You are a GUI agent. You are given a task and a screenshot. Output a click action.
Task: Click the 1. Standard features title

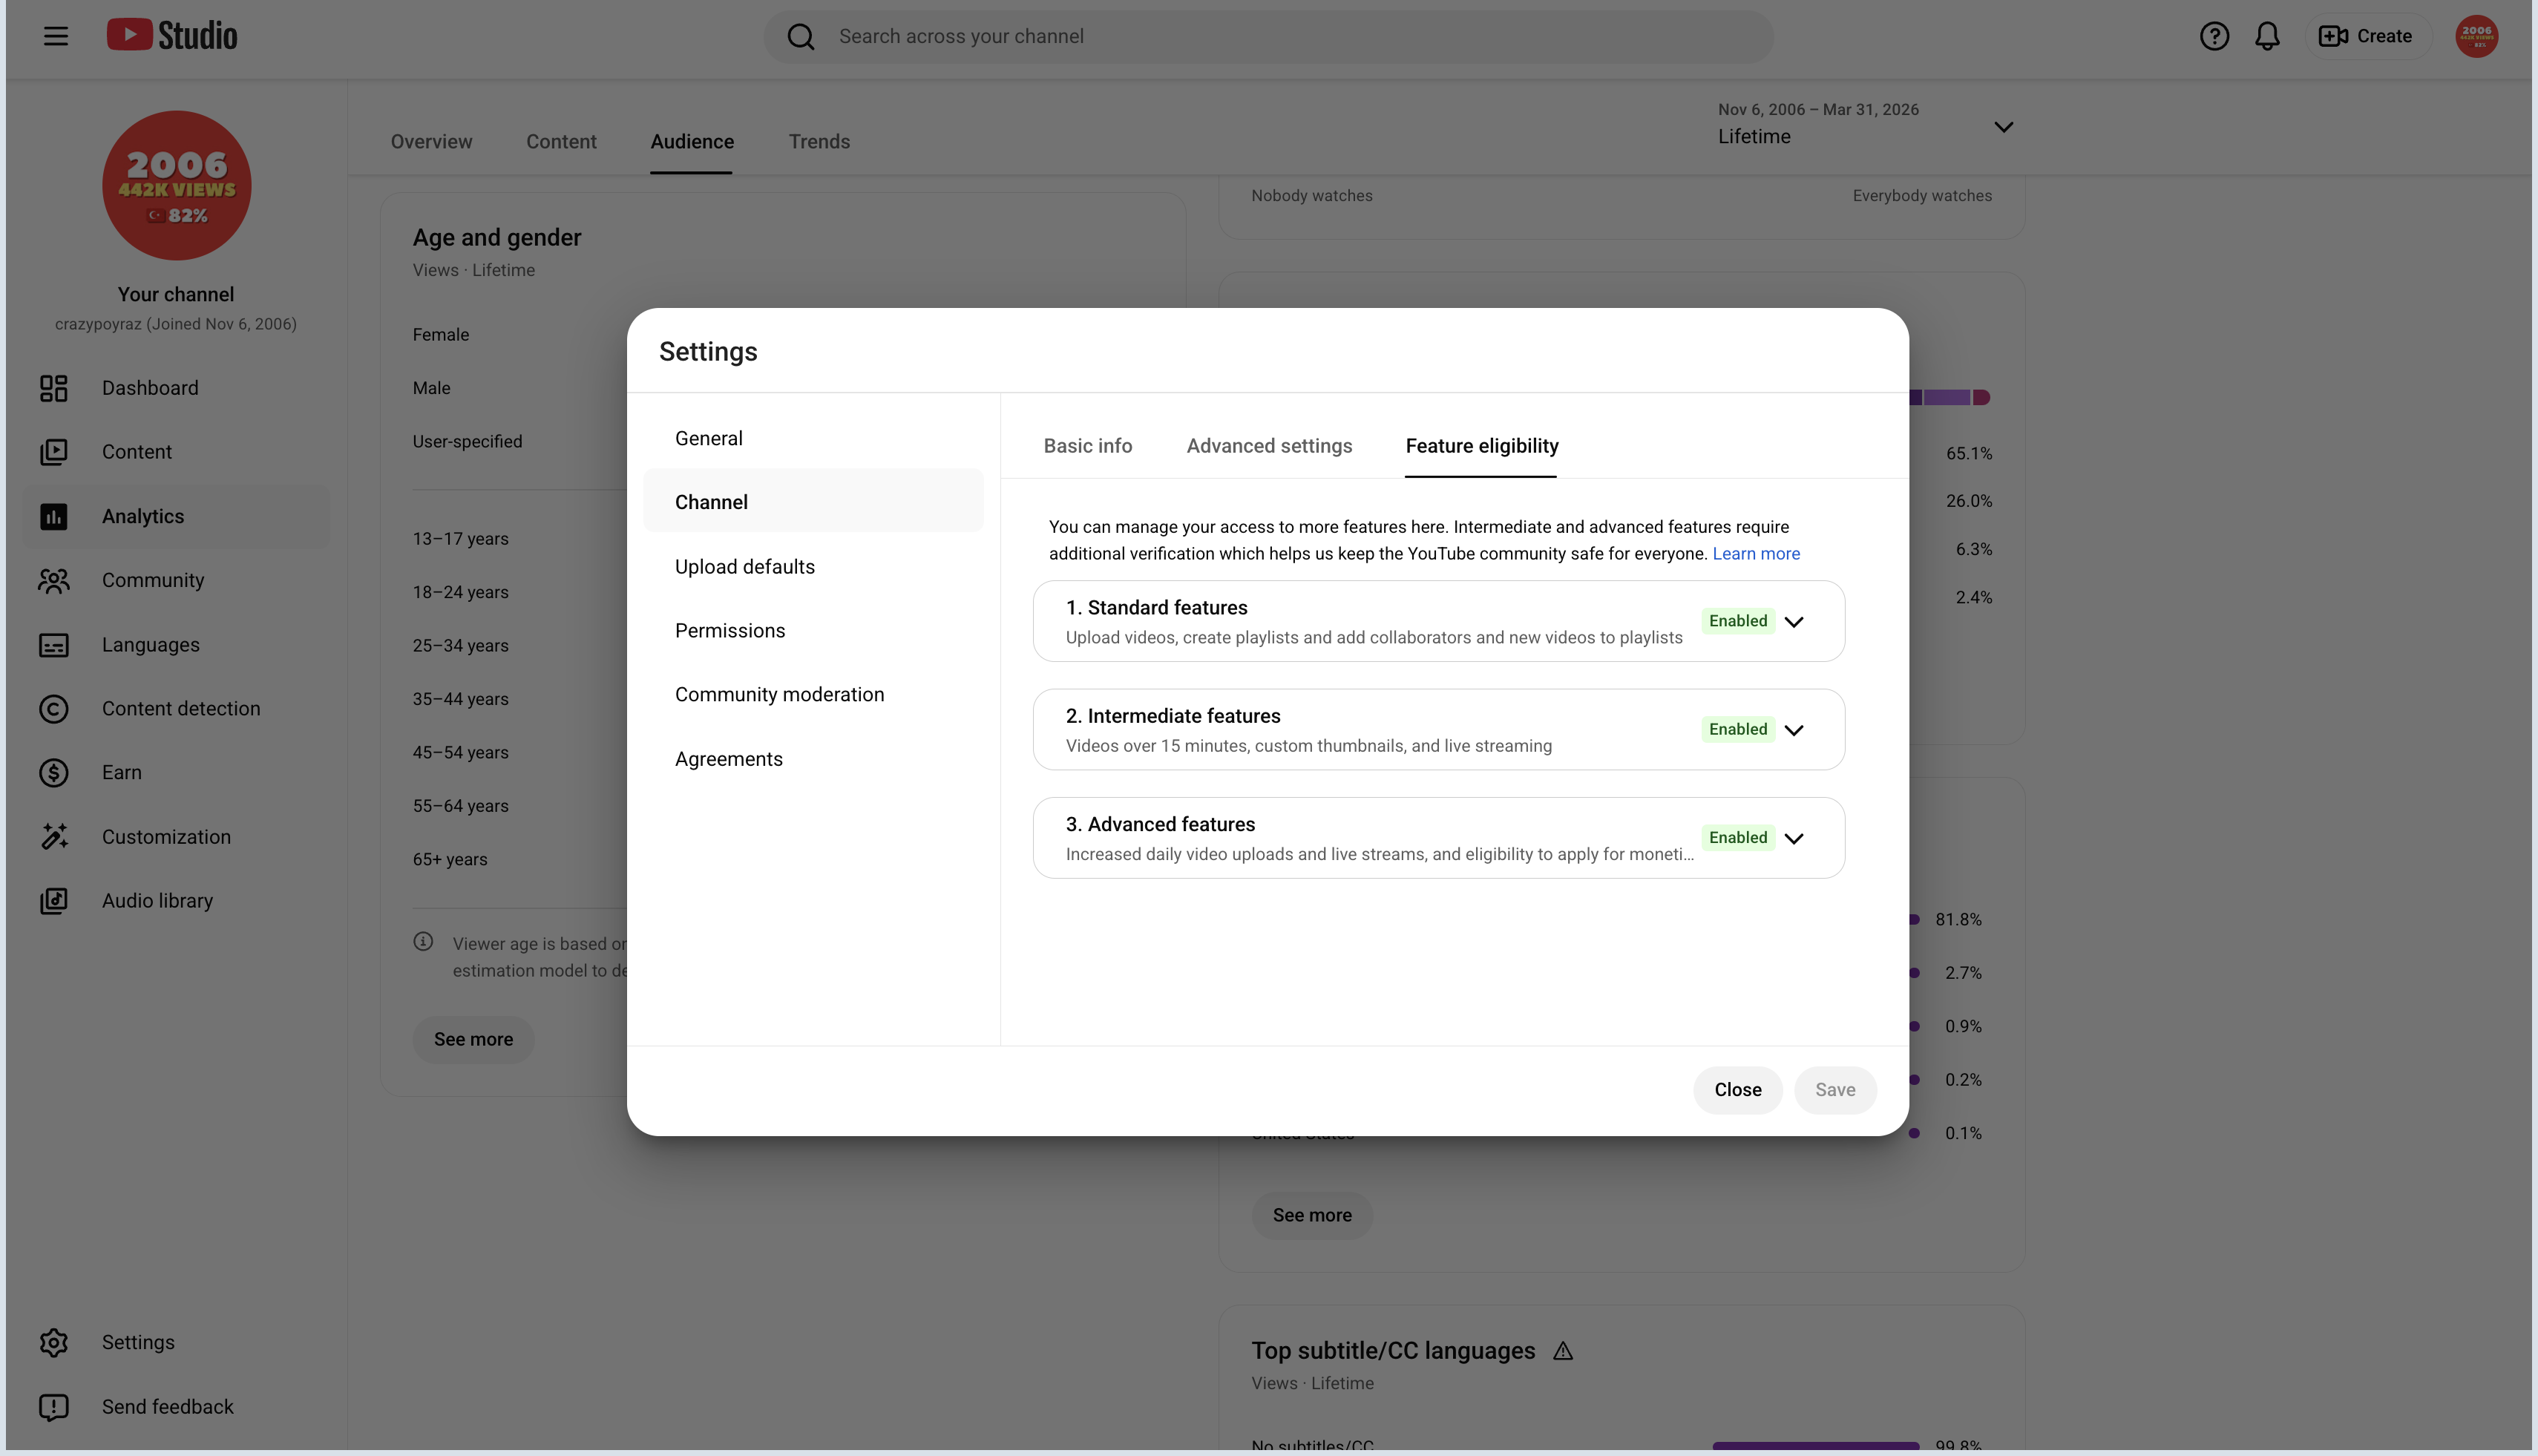[1156, 608]
